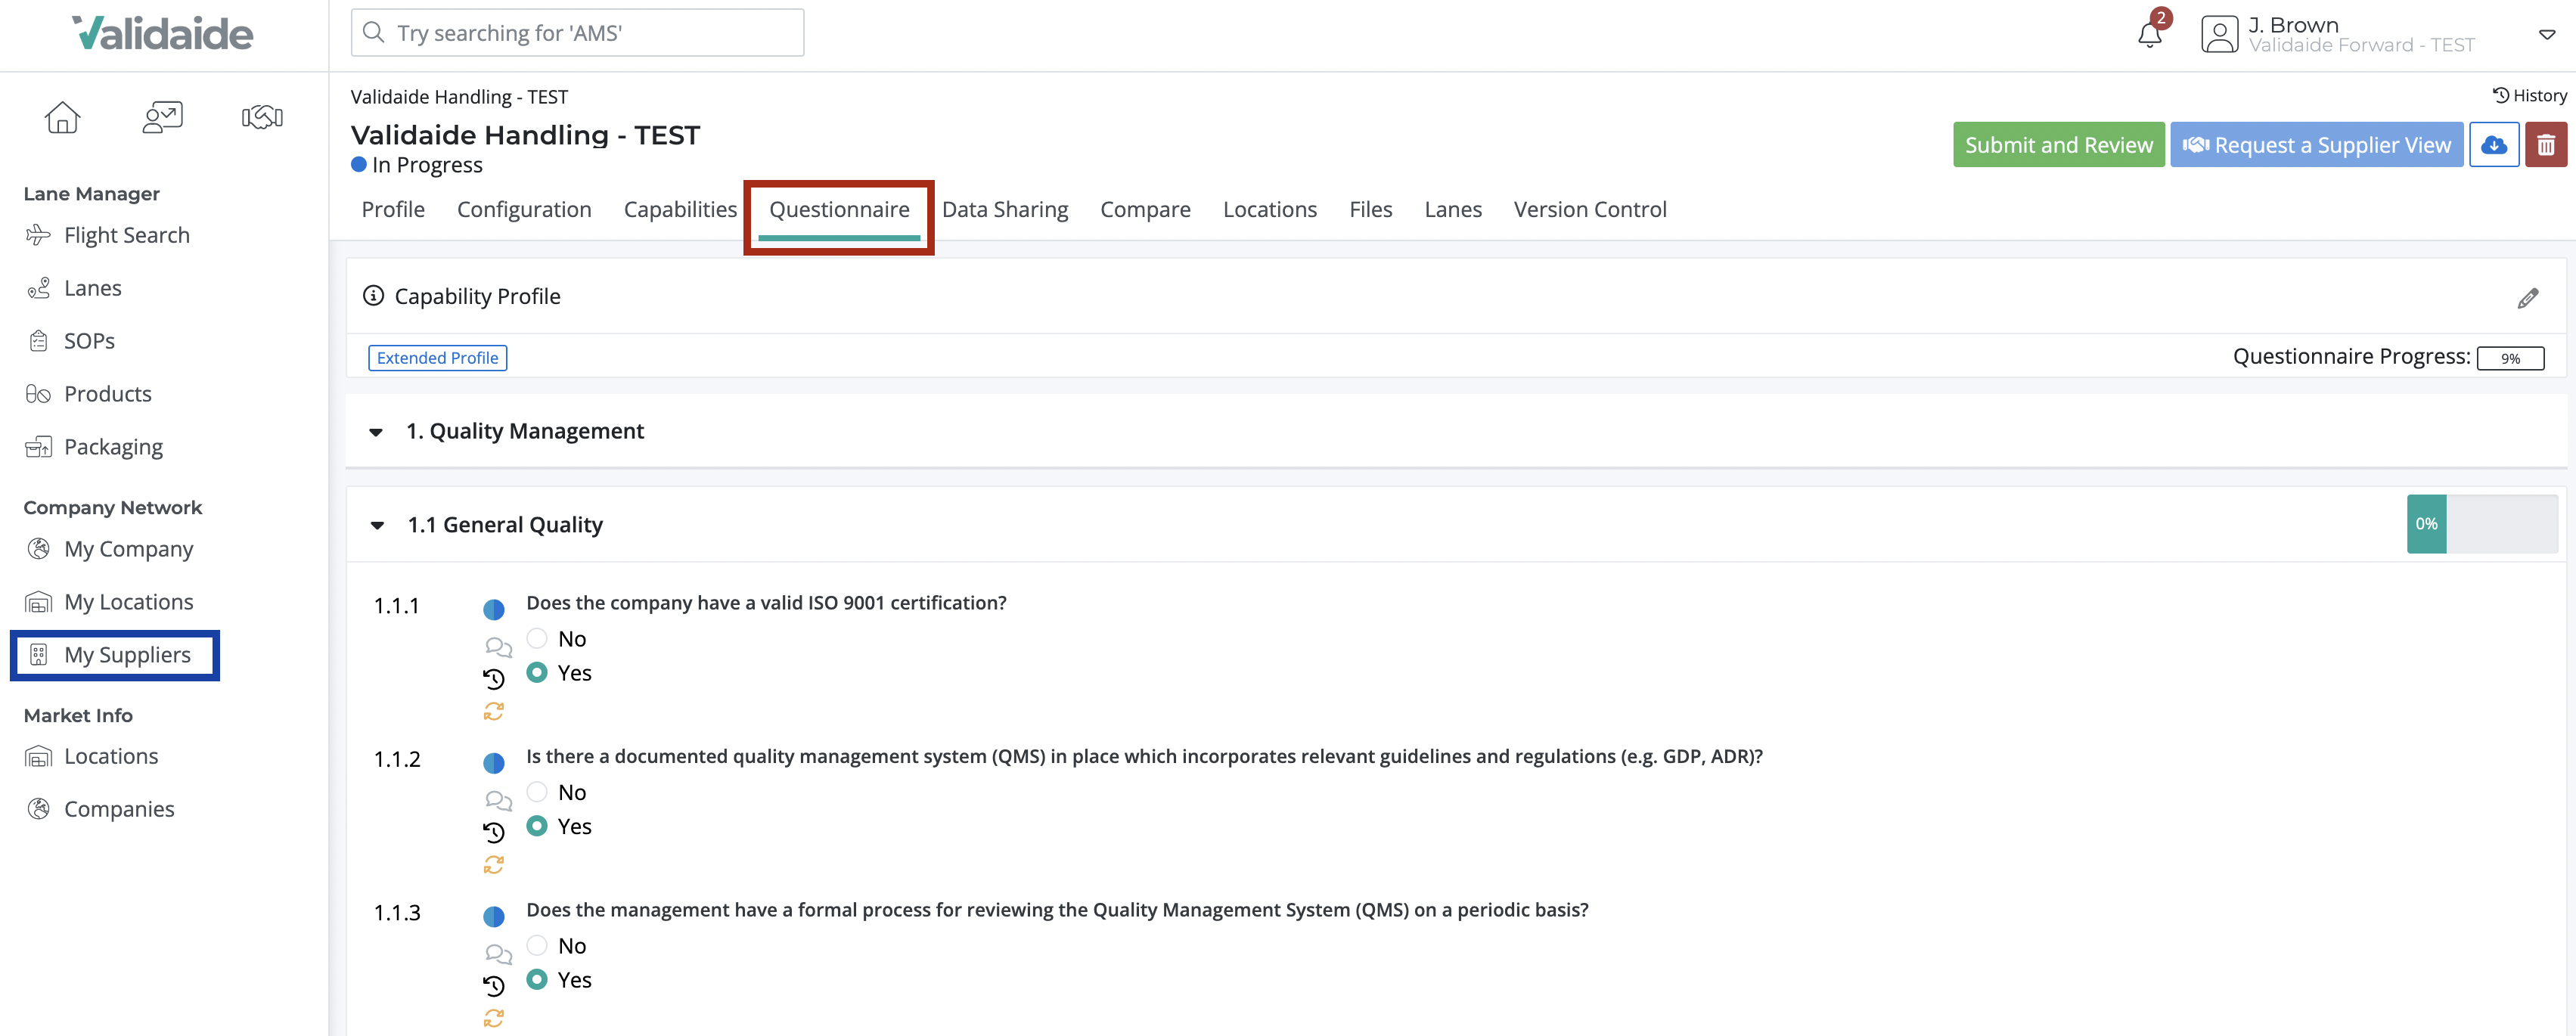The width and height of the screenshot is (2576, 1036).
Task: Open Companies under Market Info
Action: coord(119,809)
